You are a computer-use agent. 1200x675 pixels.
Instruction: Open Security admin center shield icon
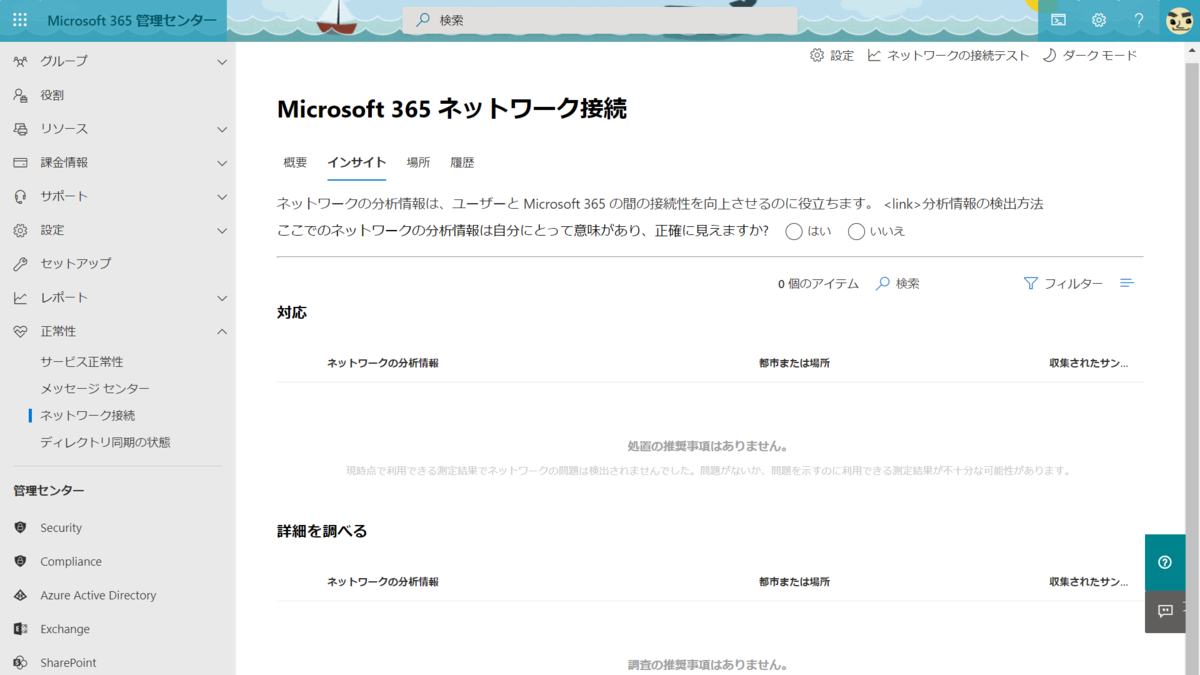20,528
